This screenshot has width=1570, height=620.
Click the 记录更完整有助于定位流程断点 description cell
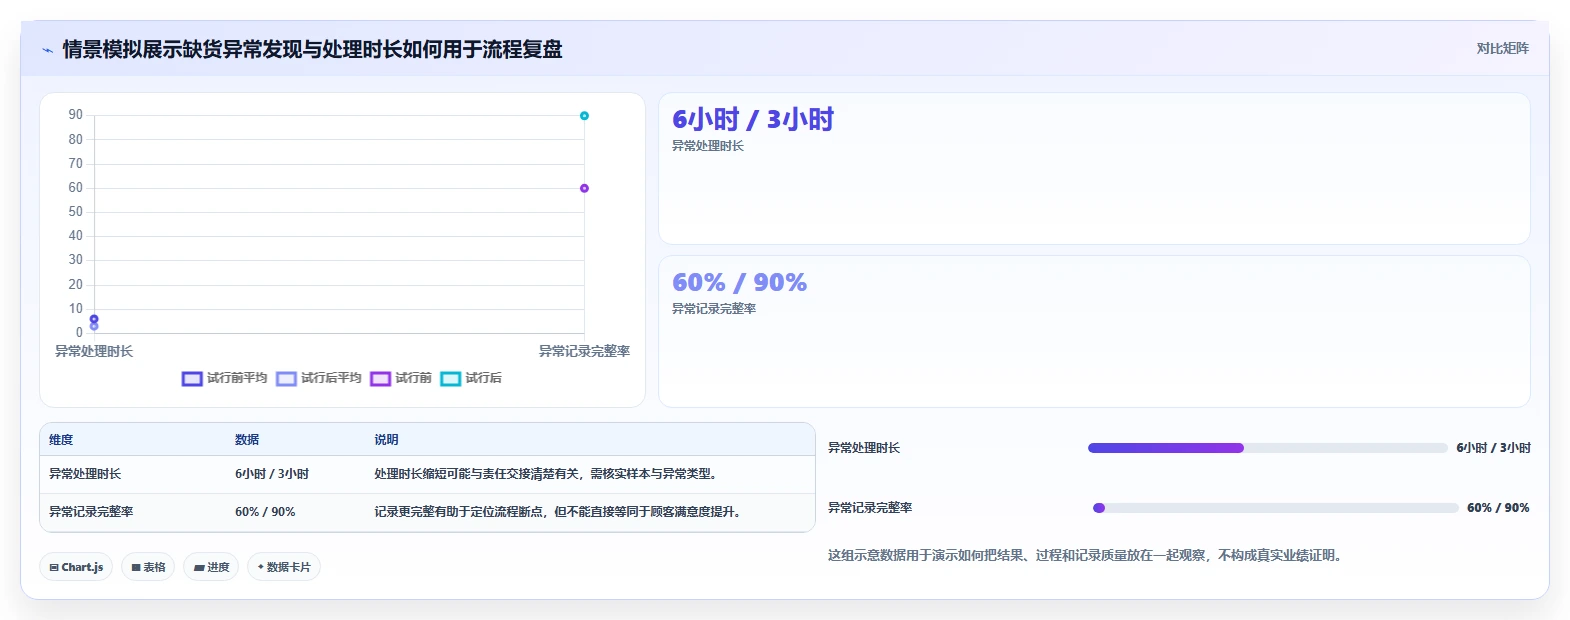click(x=558, y=512)
